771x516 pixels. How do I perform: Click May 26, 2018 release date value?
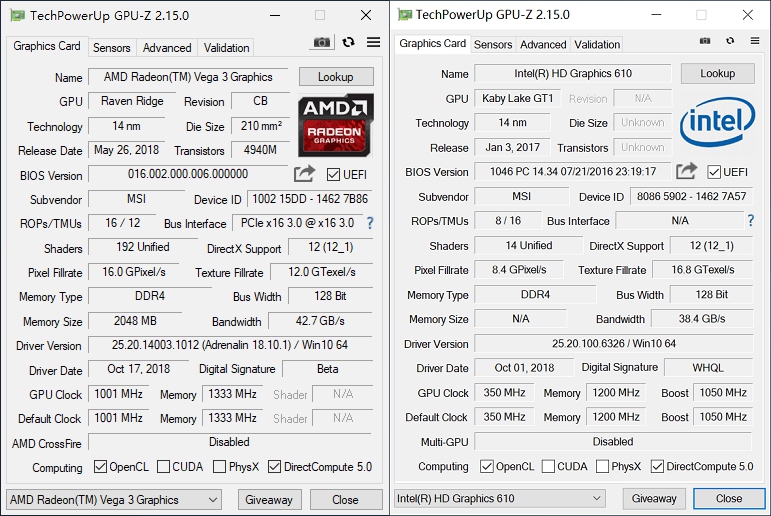[126, 150]
